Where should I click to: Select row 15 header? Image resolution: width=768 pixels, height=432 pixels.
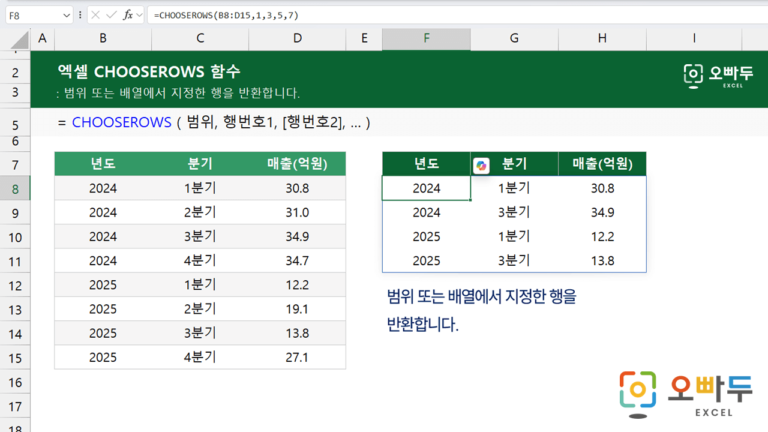[x=15, y=358]
